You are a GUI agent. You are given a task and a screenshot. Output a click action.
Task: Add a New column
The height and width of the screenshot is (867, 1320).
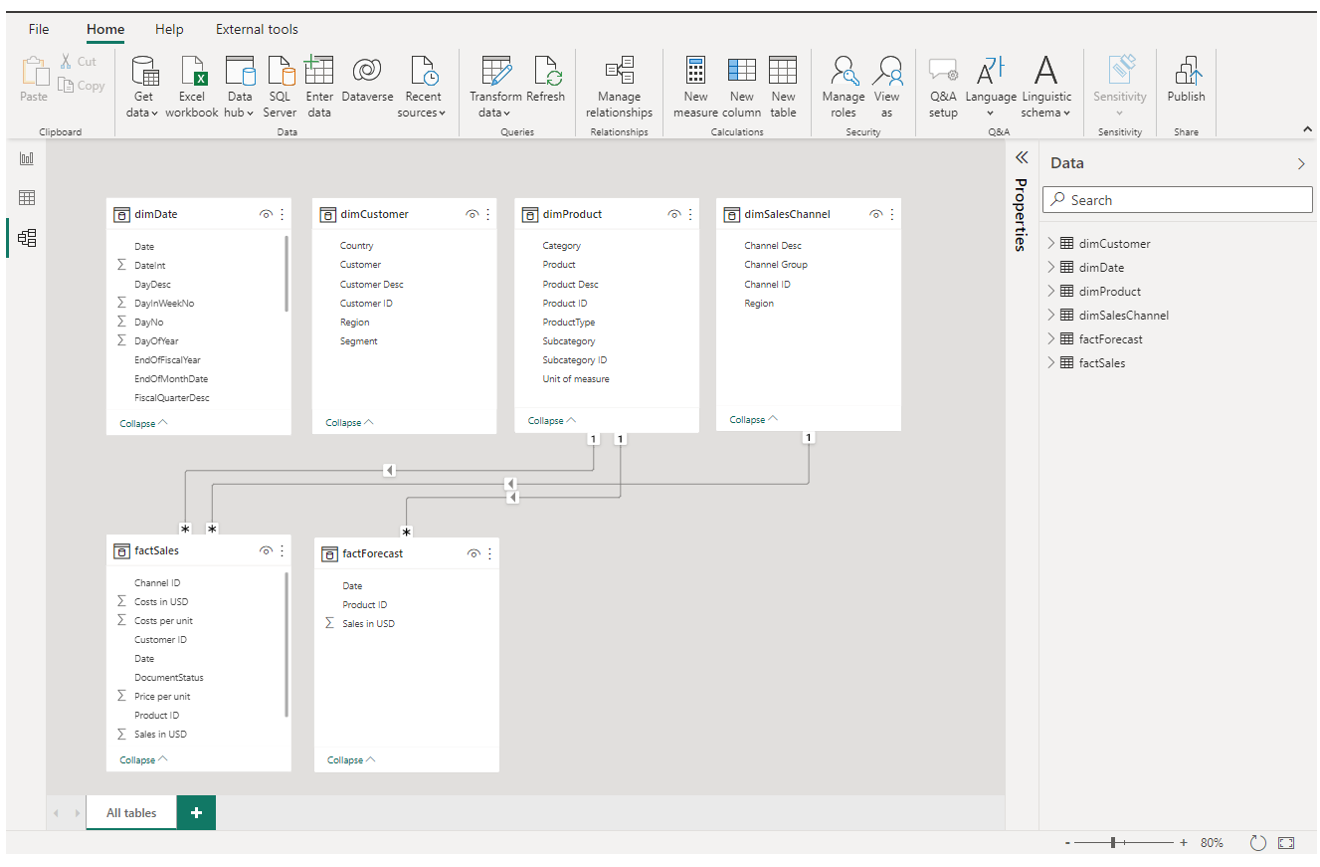point(741,87)
